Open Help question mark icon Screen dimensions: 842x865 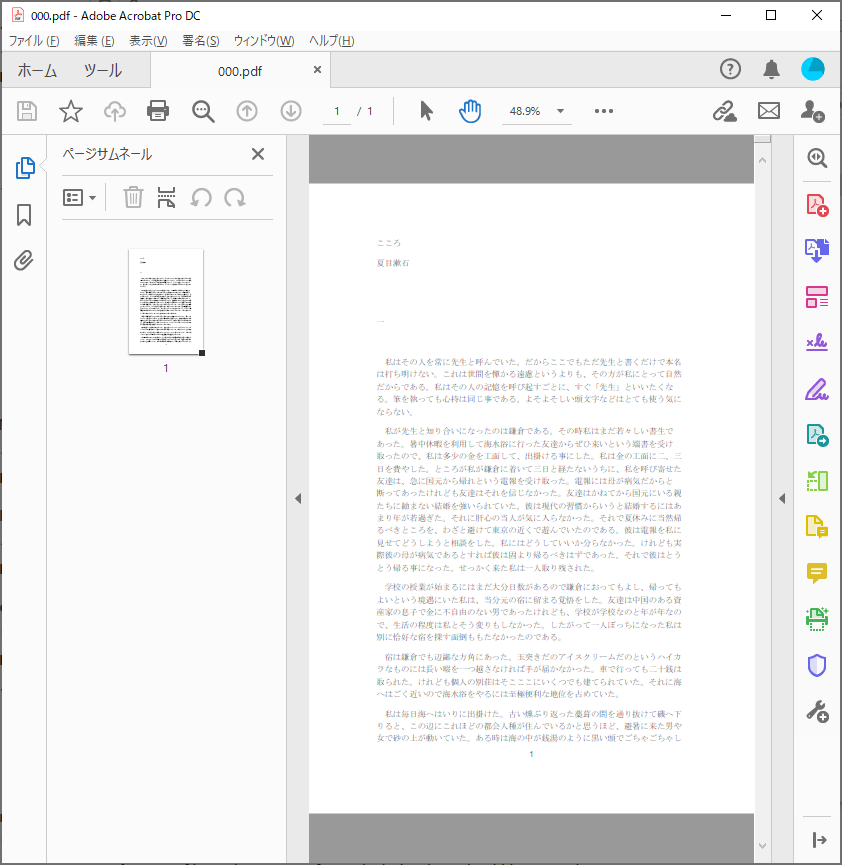[x=730, y=69]
